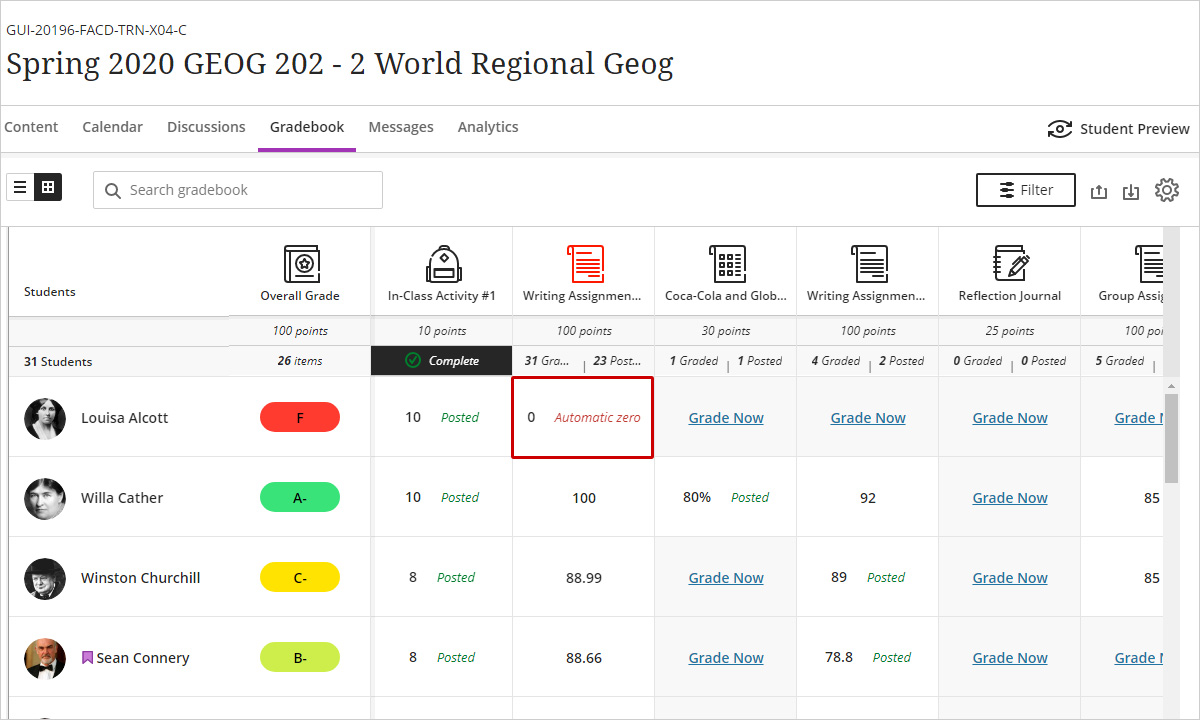Select the In-Class Activity #1 backpack icon
Screen dimensions: 1200x720
[x=442, y=265]
